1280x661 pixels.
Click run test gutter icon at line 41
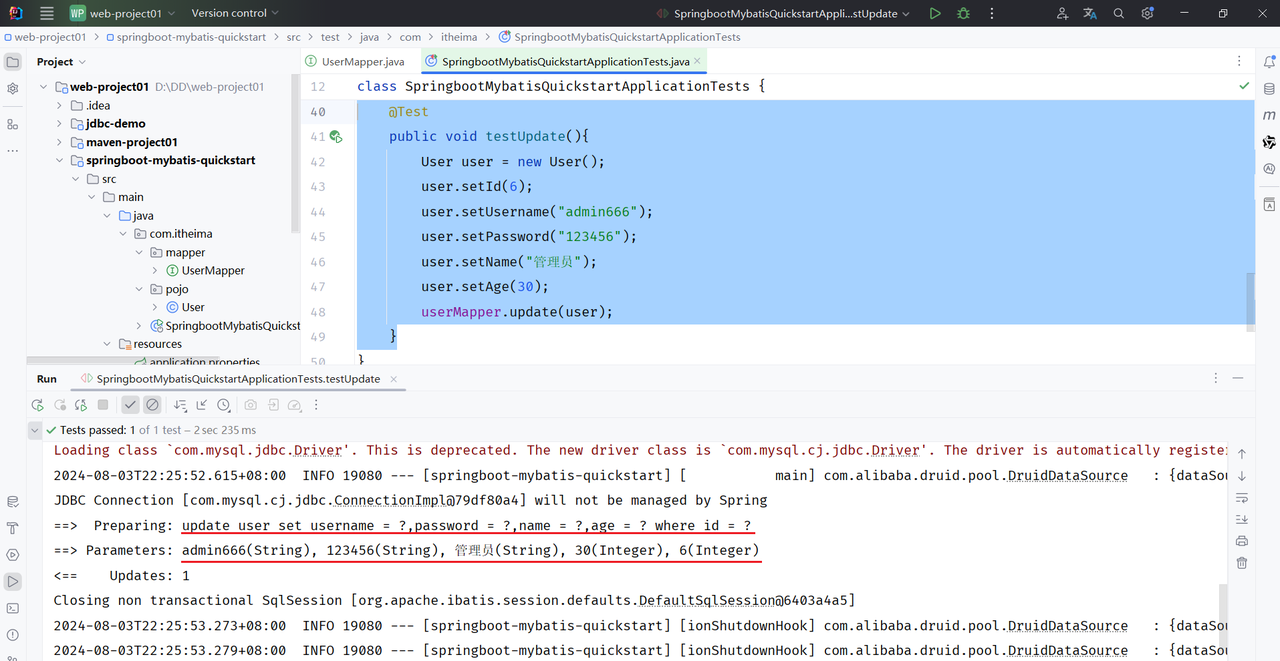point(336,137)
